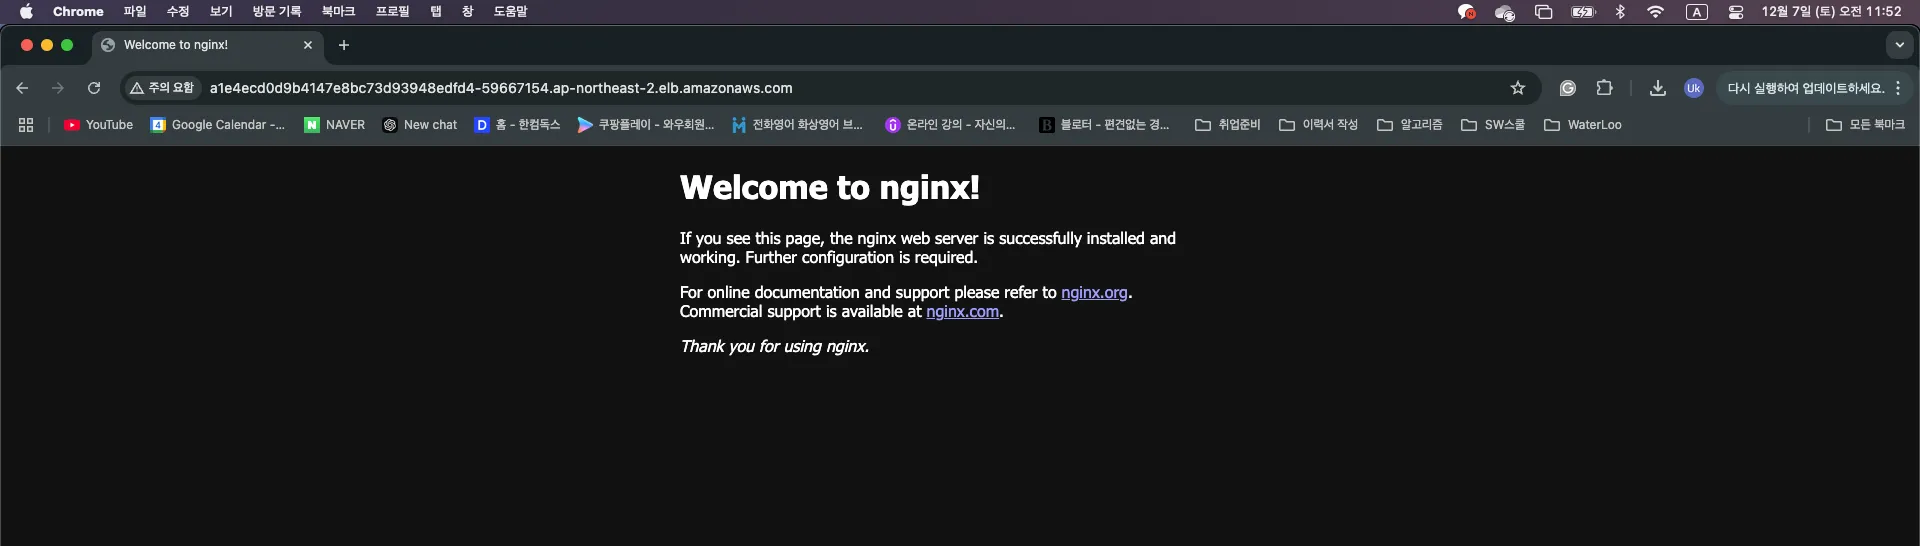This screenshot has width=1920, height=546.
Task: Click the Wi-Fi status icon
Action: click(1656, 12)
